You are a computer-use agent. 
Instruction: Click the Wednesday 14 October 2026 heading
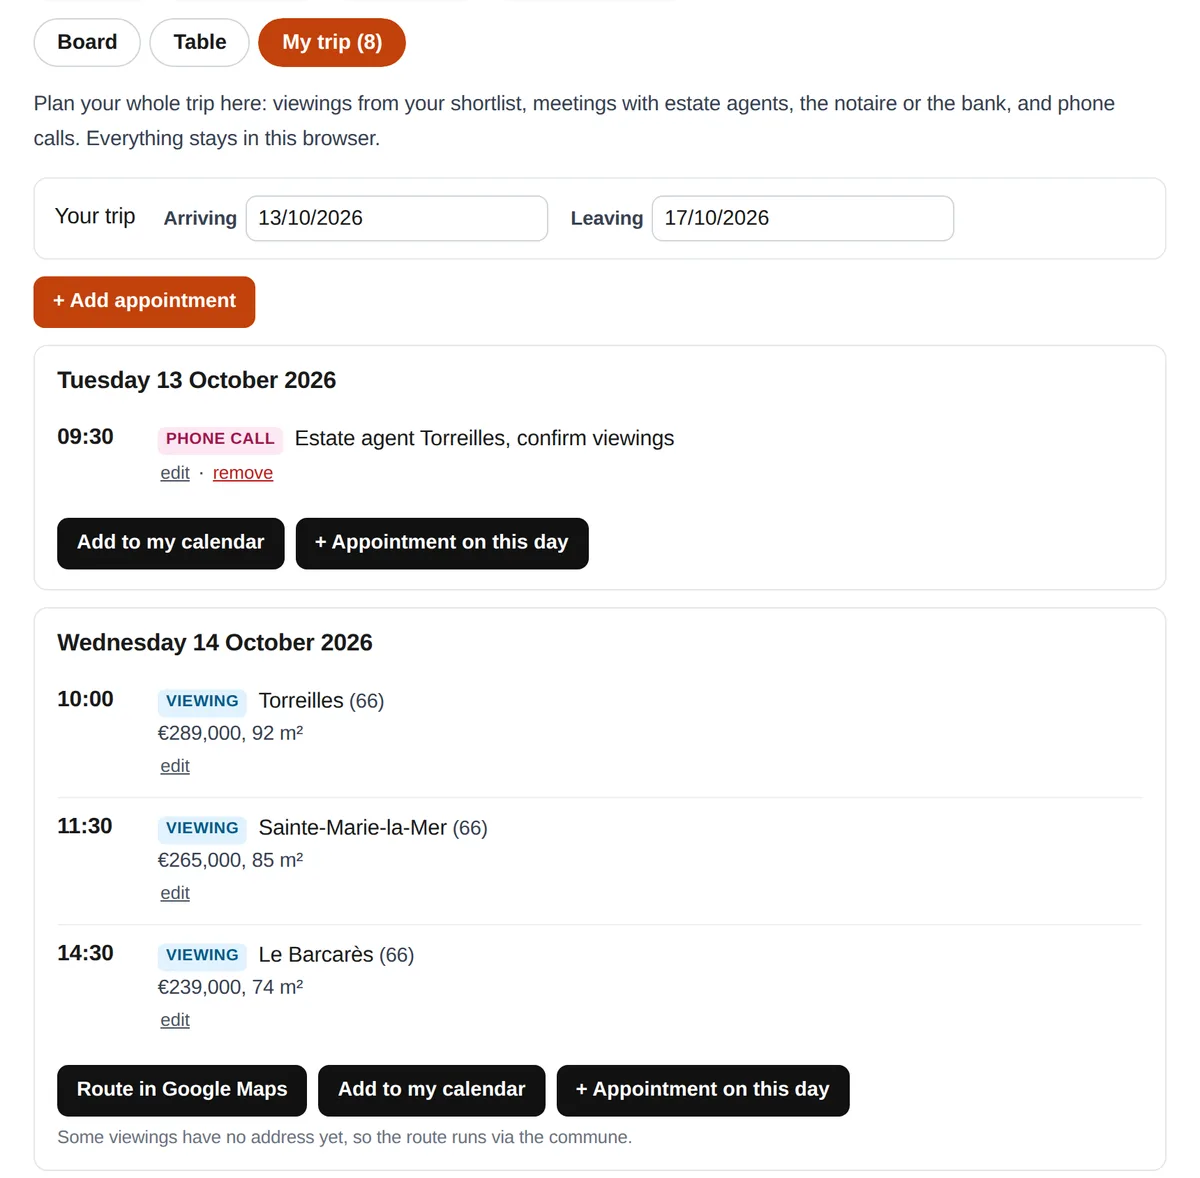tap(215, 642)
